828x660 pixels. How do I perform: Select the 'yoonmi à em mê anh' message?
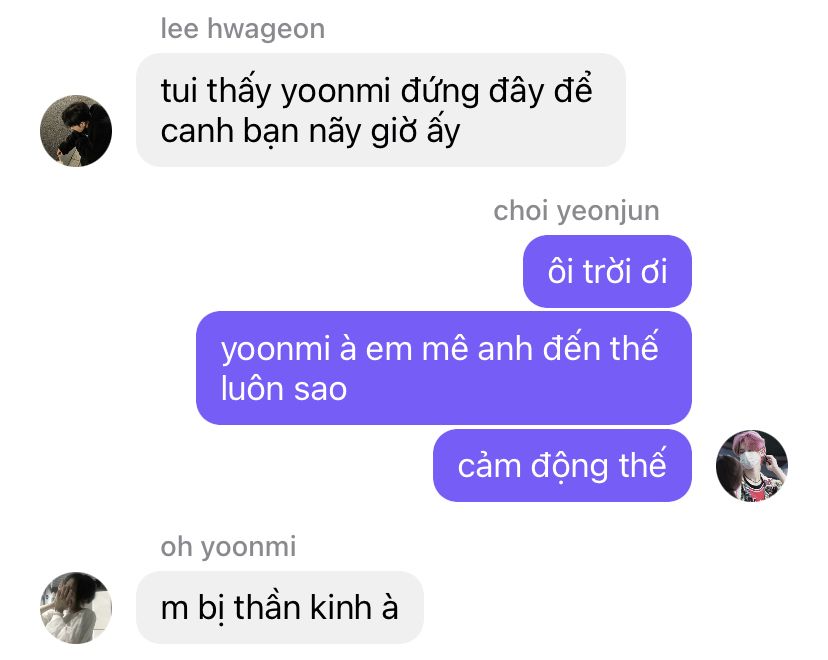coord(444,368)
